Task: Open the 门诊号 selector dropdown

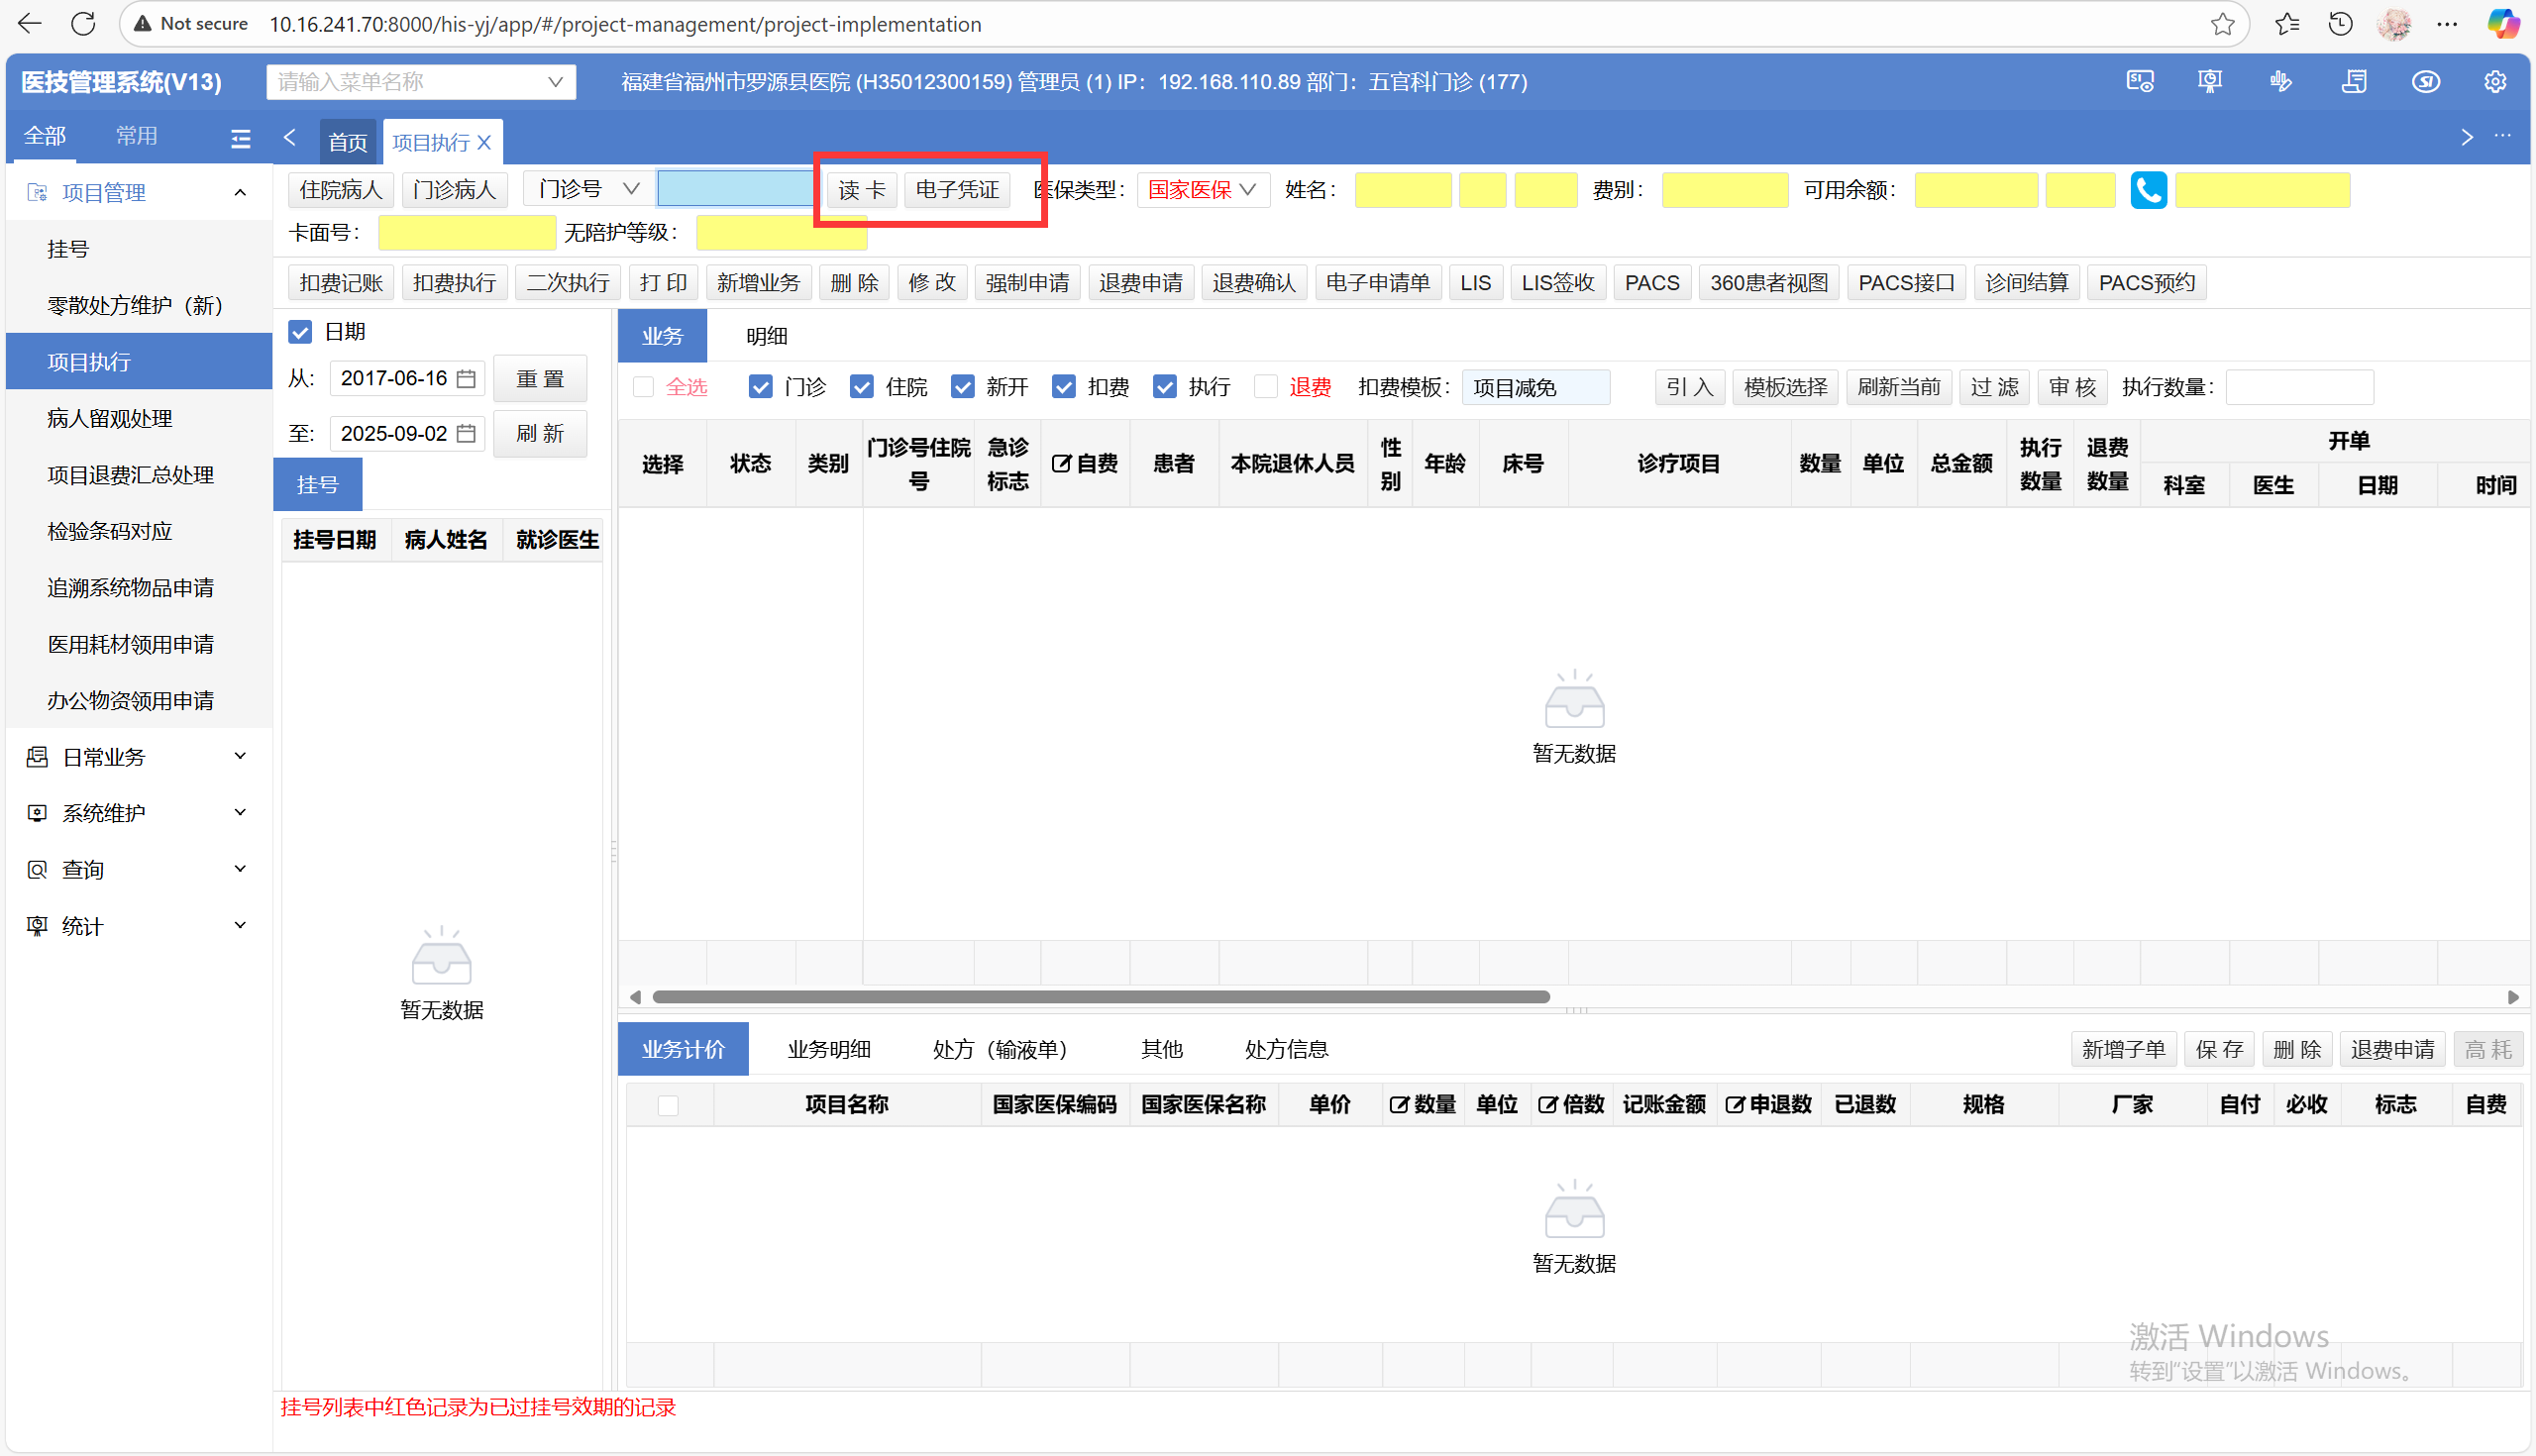Action: (588, 189)
